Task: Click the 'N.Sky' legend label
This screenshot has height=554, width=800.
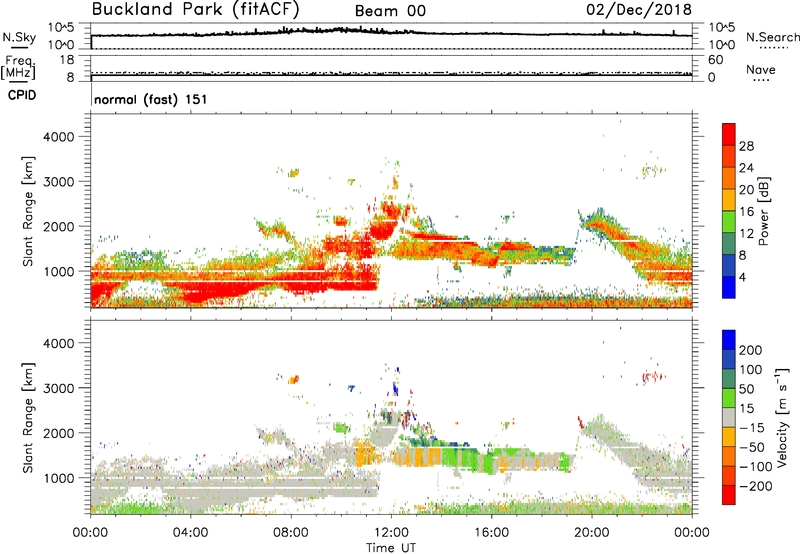Action: tap(19, 37)
